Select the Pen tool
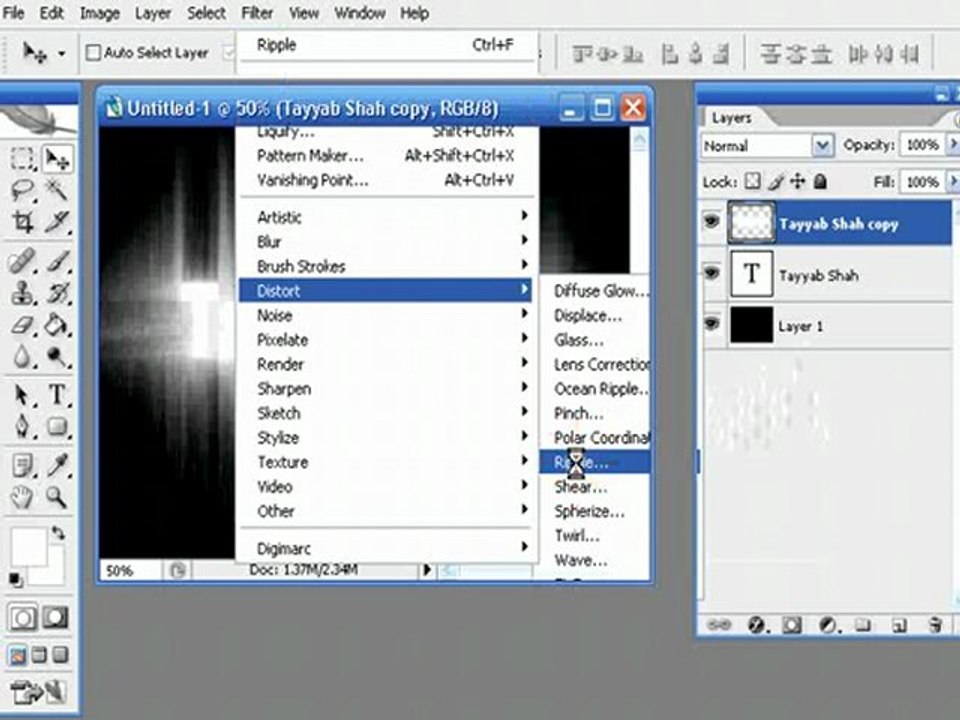Image resolution: width=960 pixels, height=720 pixels. pyautogui.click(x=23, y=426)
